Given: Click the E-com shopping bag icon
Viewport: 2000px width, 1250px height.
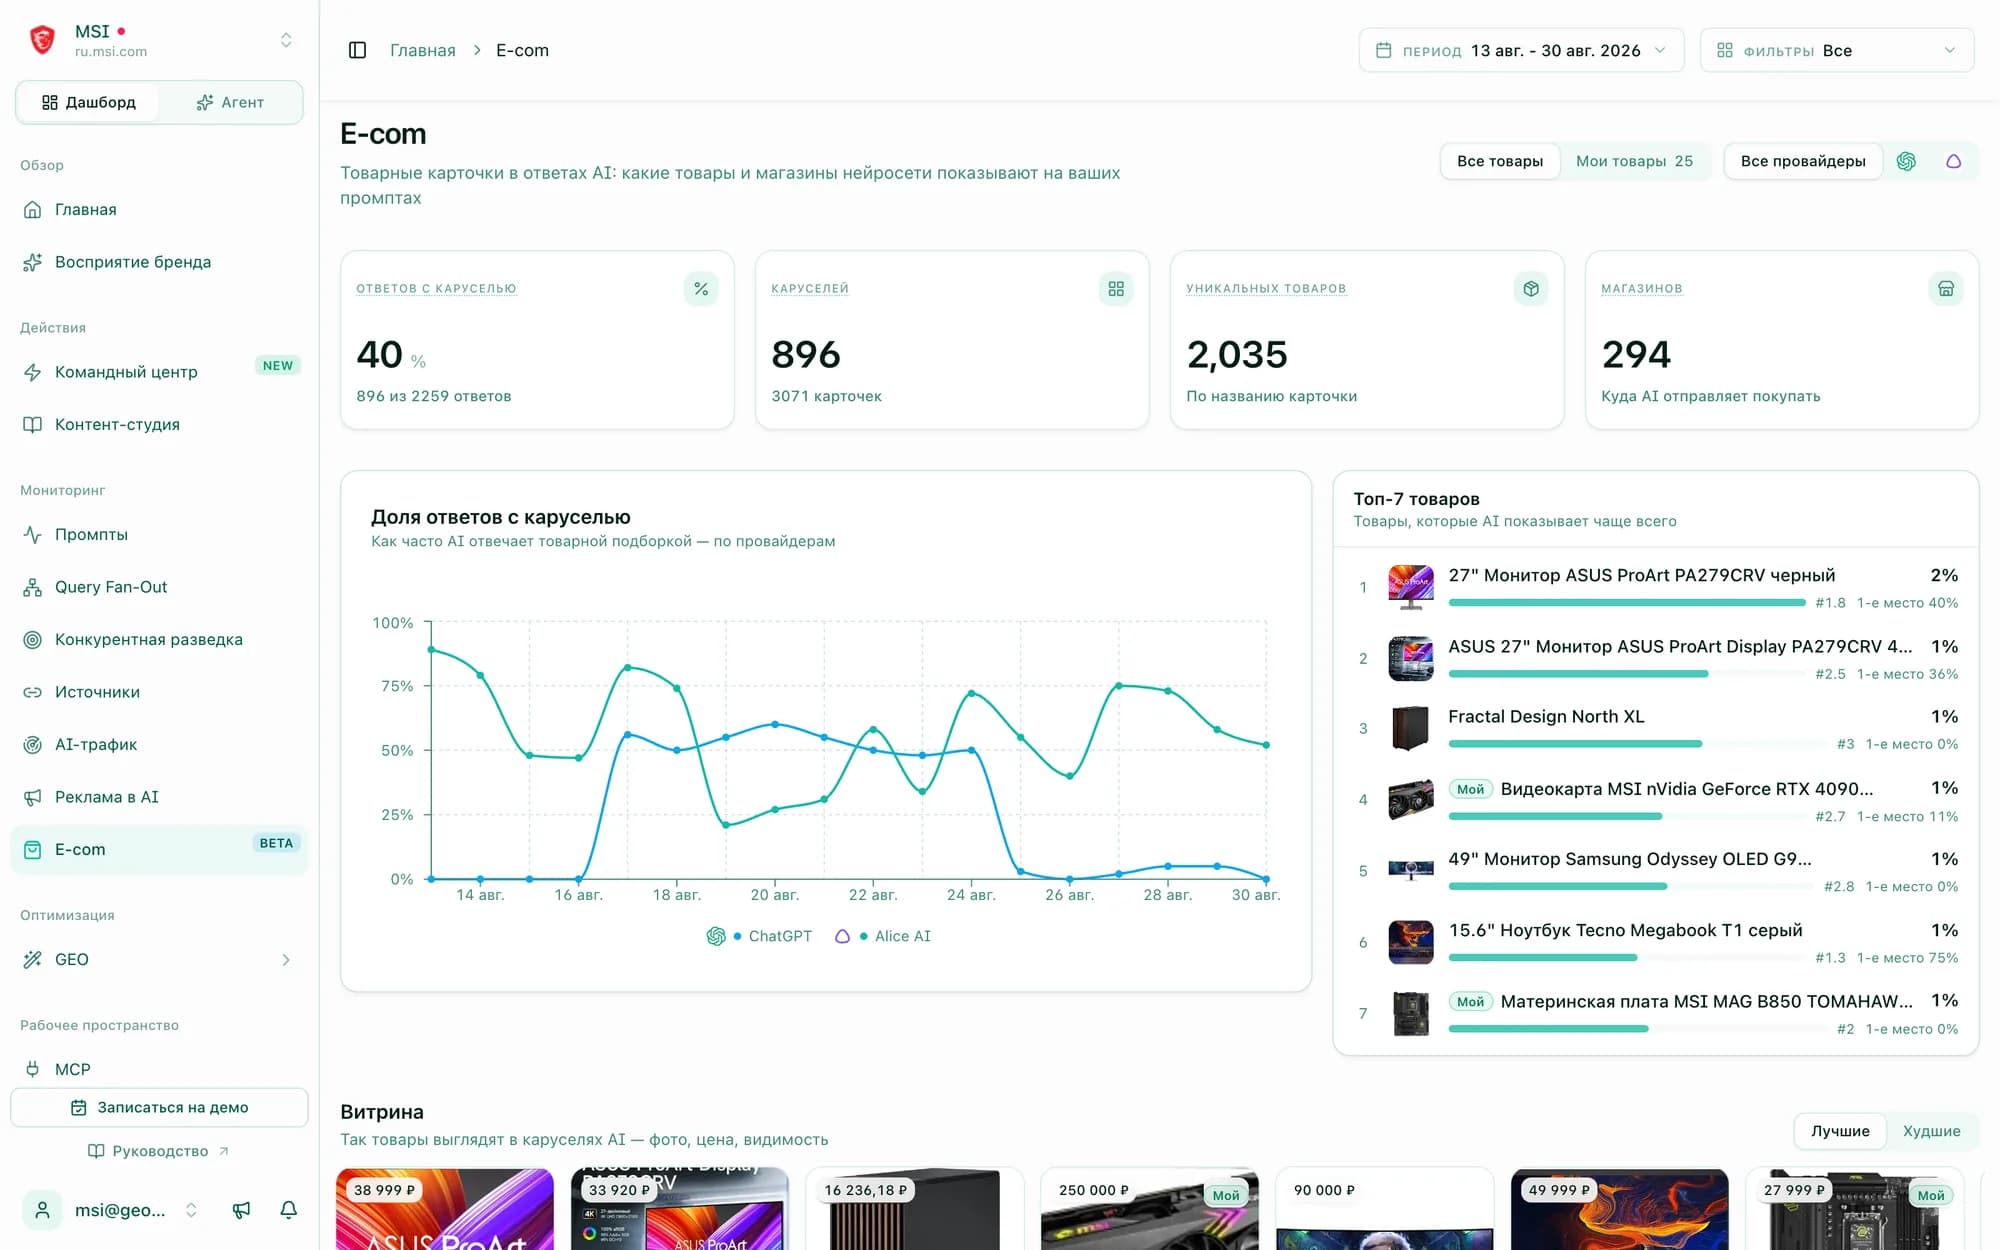Looking at the screenshot, I should coord(33,850).
